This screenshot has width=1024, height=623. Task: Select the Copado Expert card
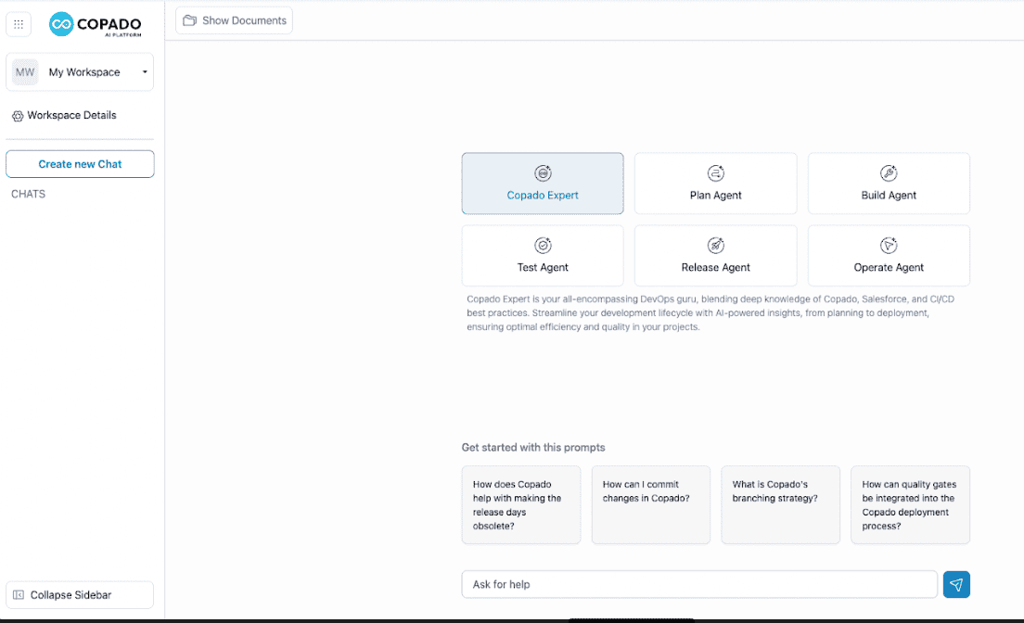[543, 184]
